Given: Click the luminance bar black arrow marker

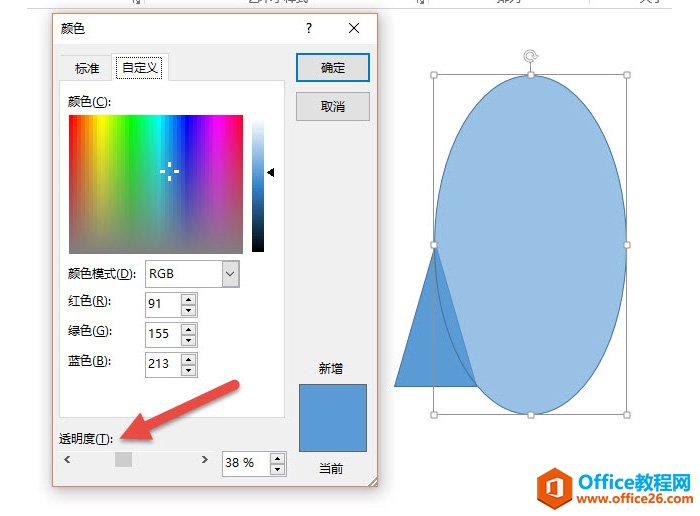Looking at the screenshot, I should tap(270, 172).
